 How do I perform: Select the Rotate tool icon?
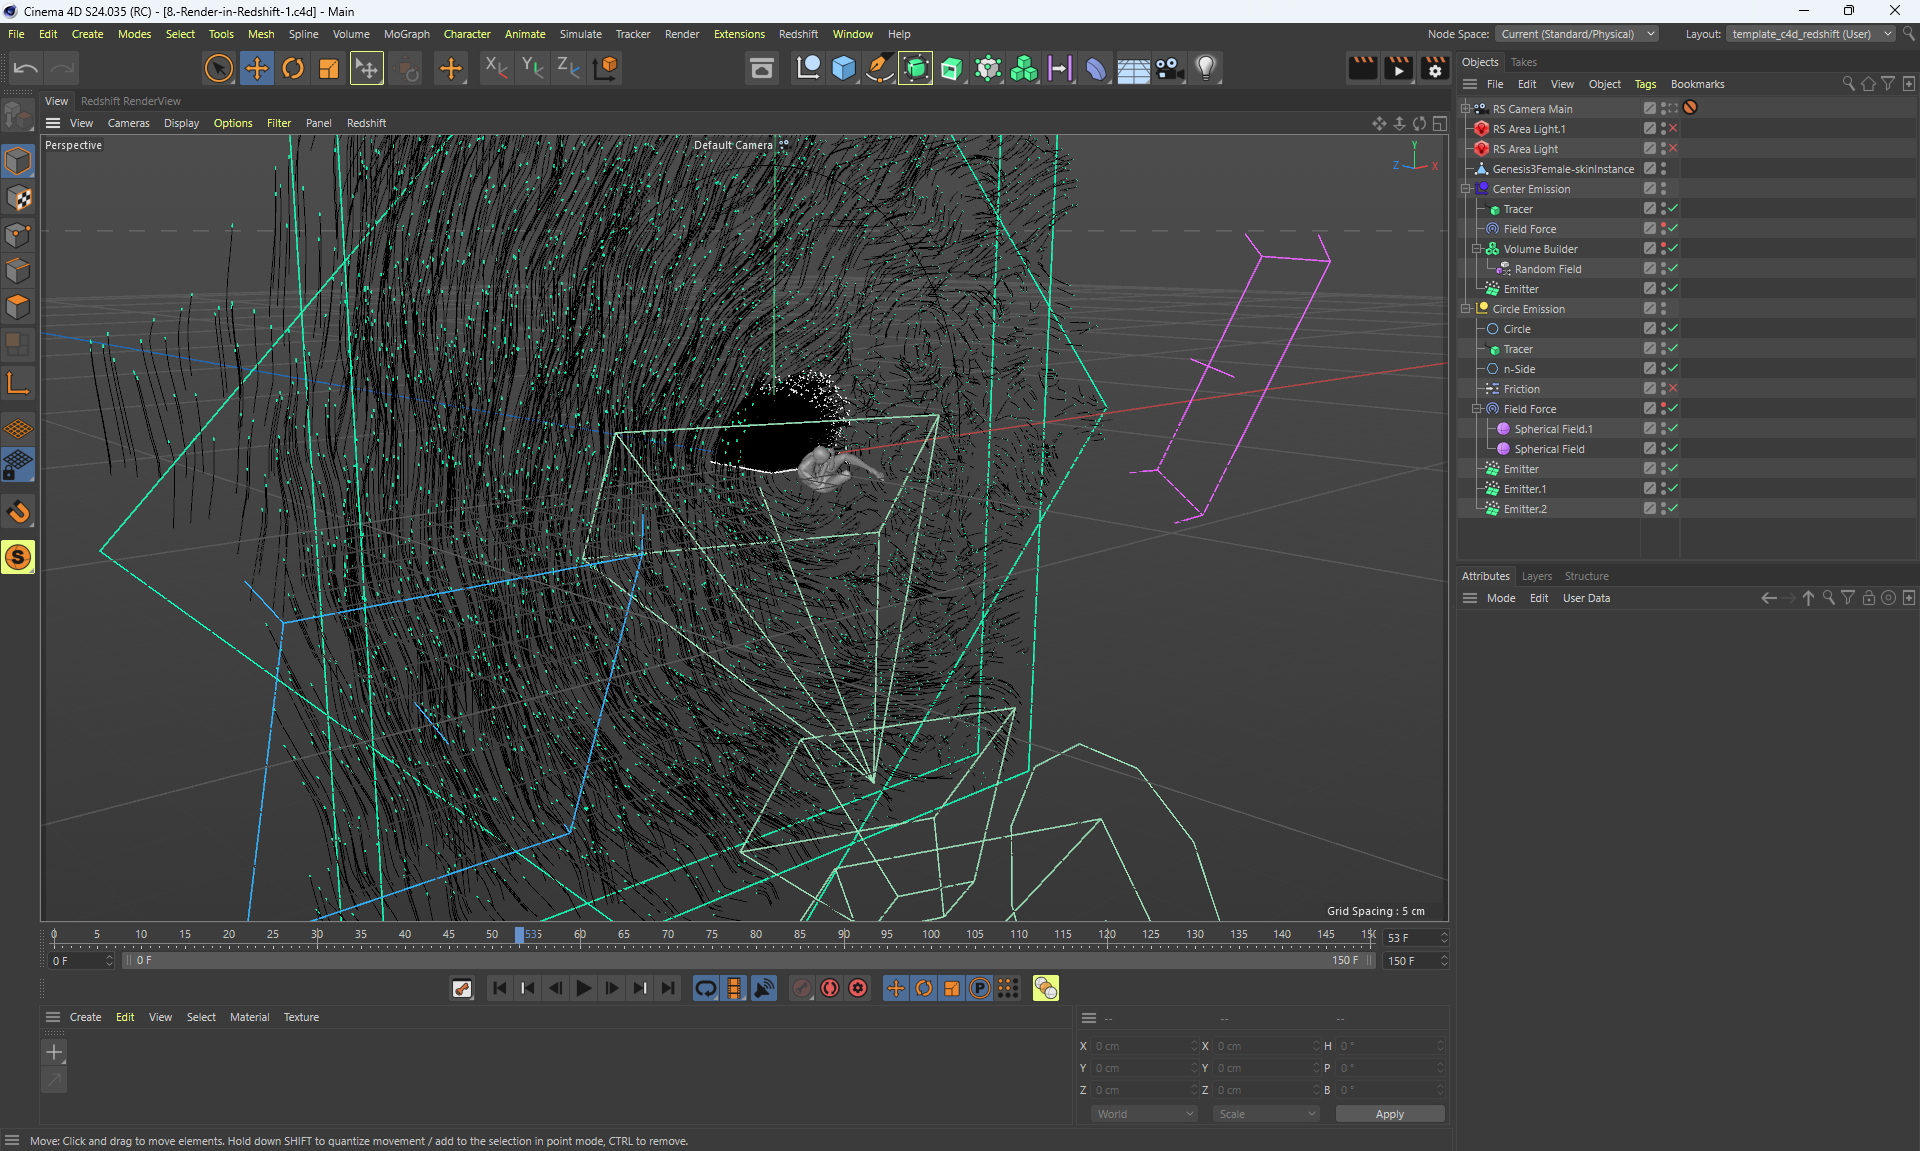click(x=292, y=68)
